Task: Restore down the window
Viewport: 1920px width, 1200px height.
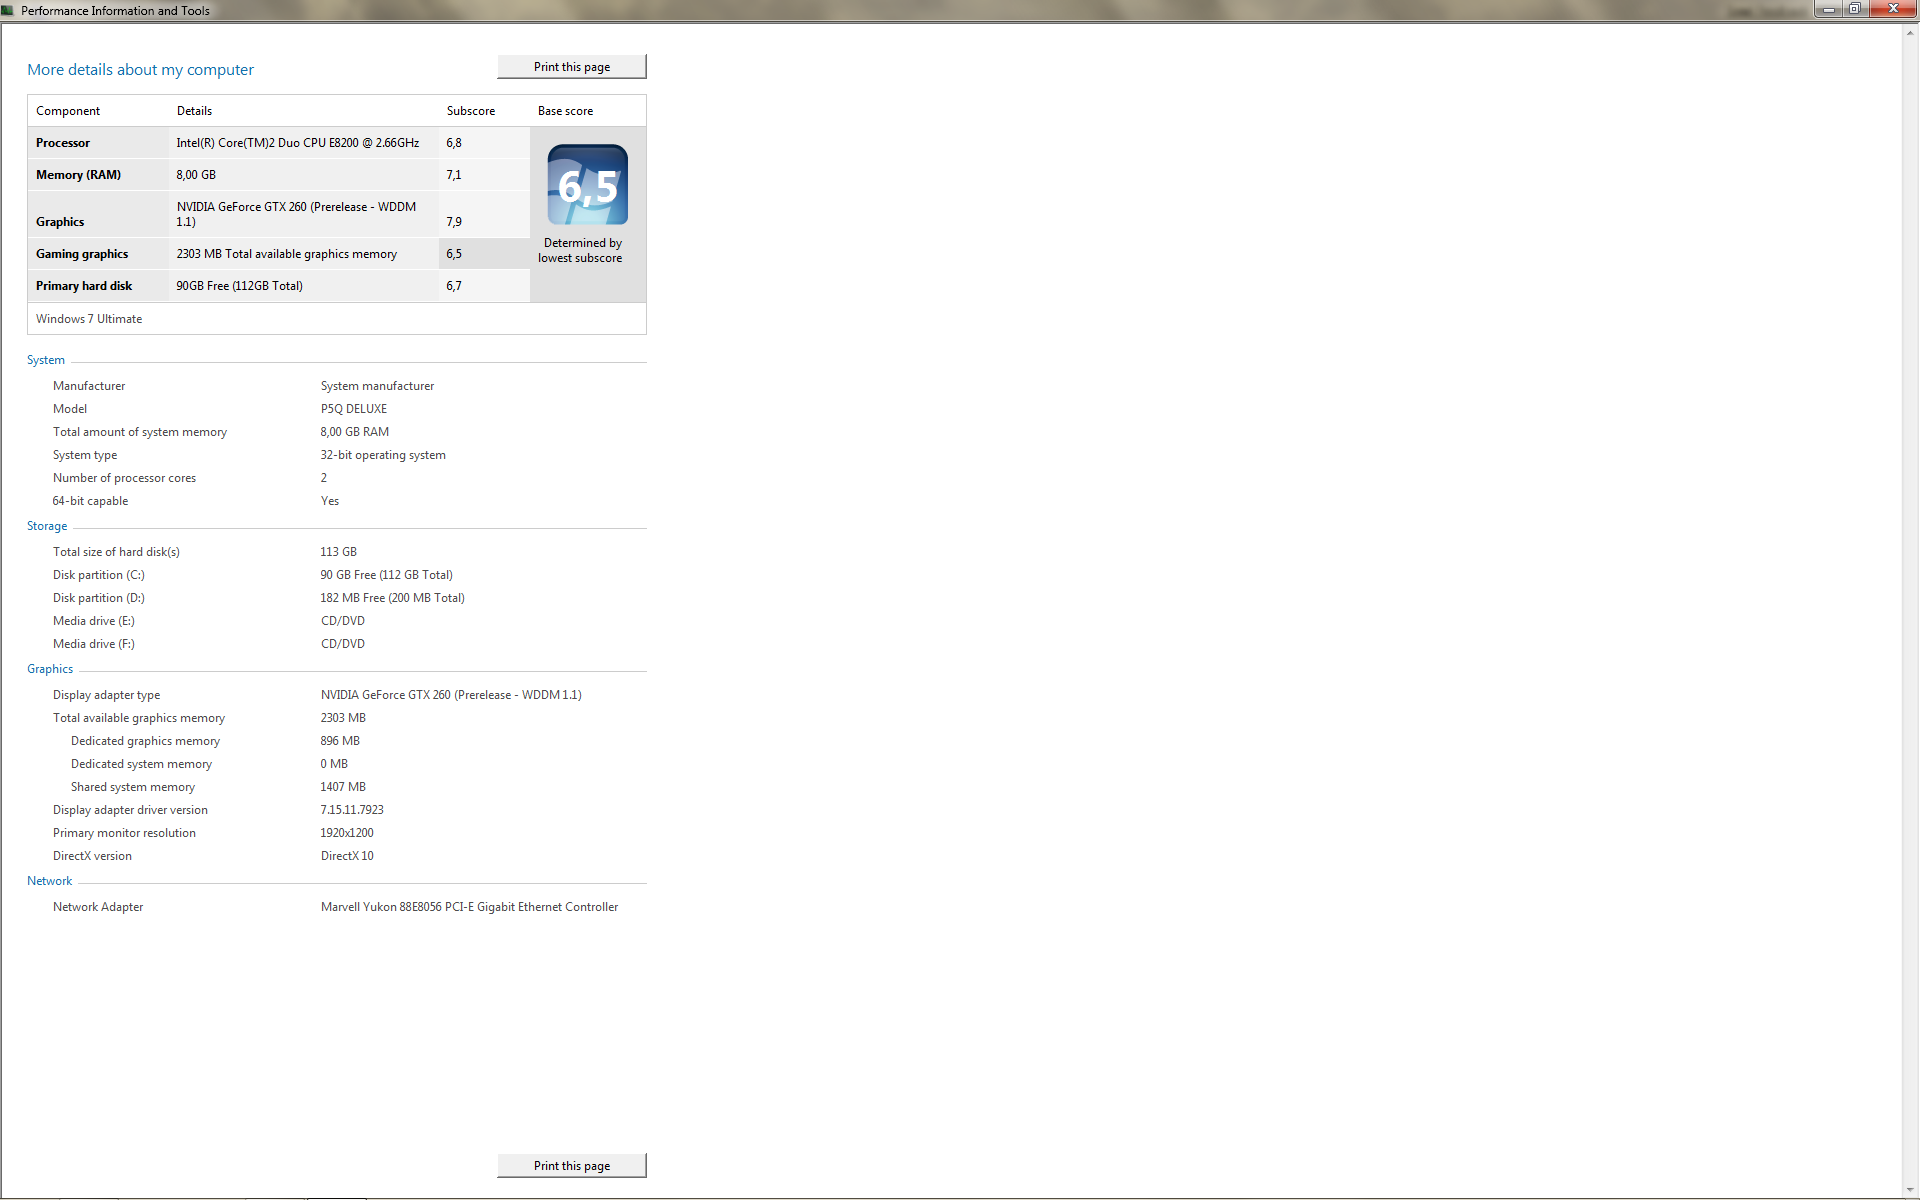Action: [x=1855, y=9]
